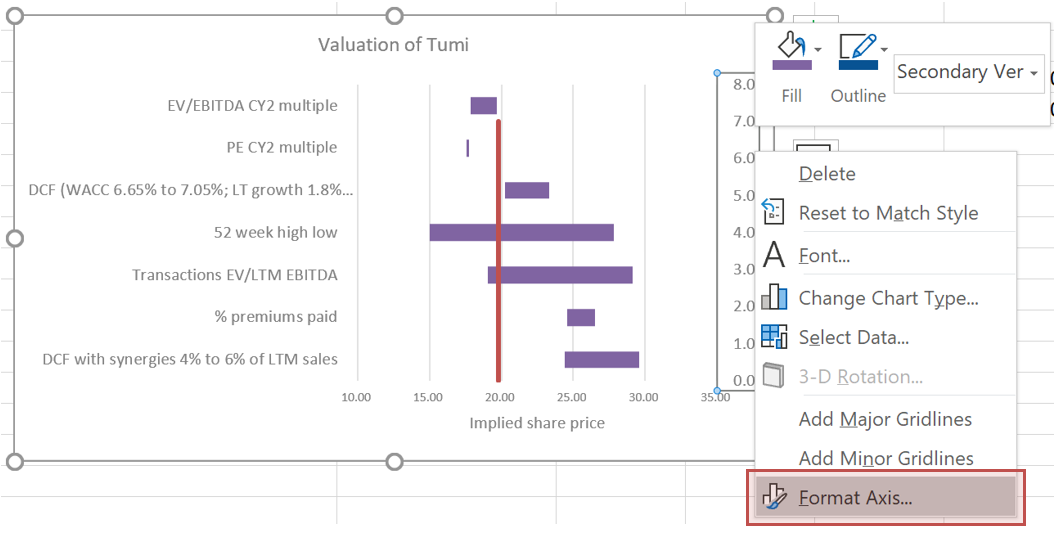Select the 'Implied share price' axis title
The height and width of the screenshot is (534, 1058).
(537, 423)
